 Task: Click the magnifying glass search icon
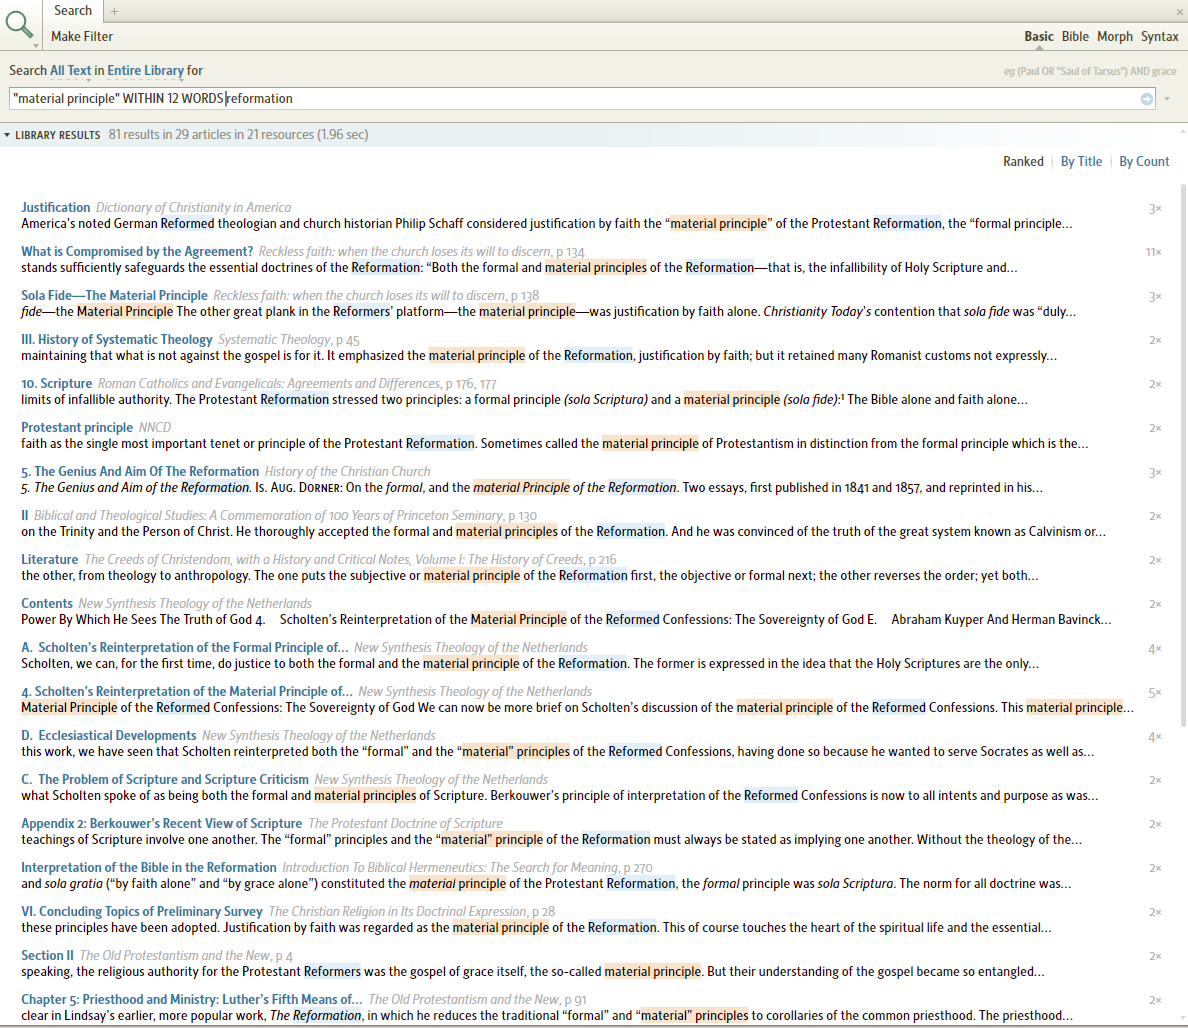click(x=18, y=24)
